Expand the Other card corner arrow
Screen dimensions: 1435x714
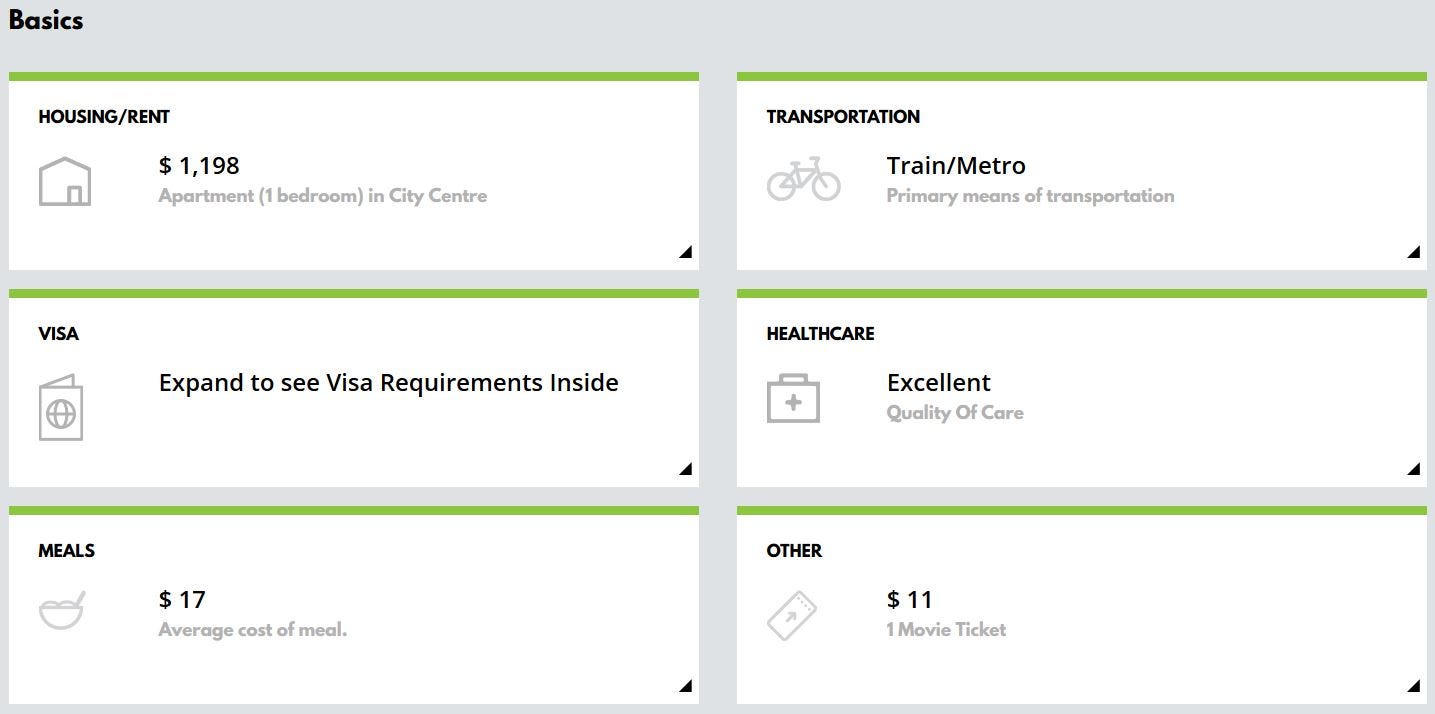[1413, 686]
